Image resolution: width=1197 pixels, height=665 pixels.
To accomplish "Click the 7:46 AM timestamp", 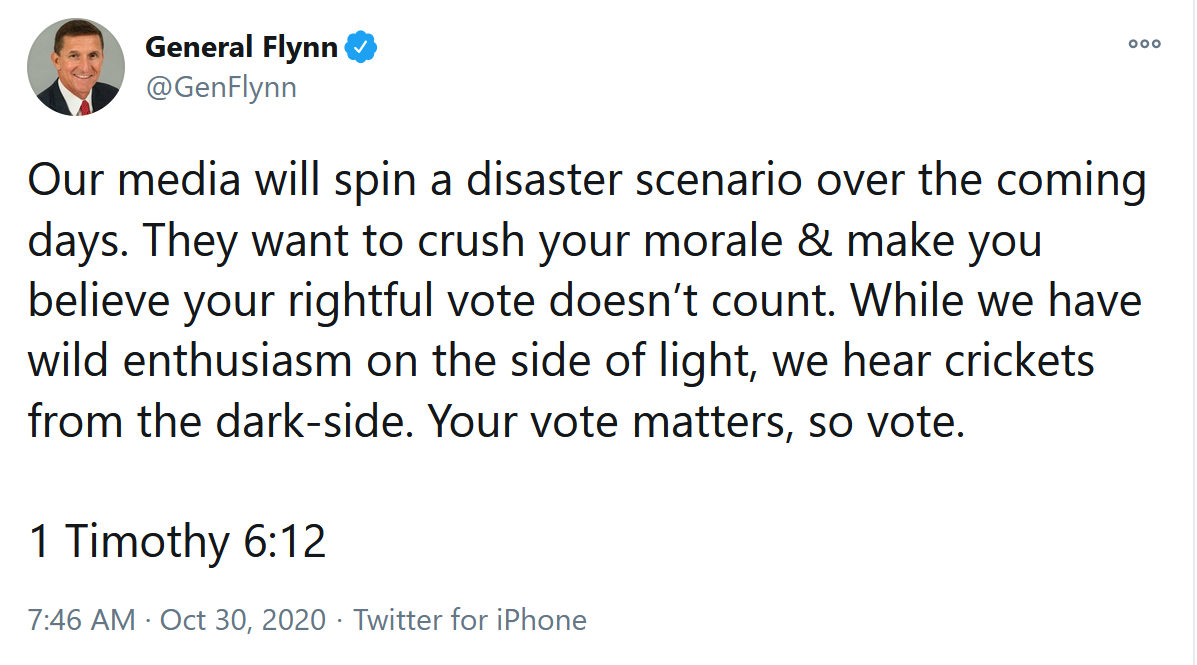I will point(82,620).
